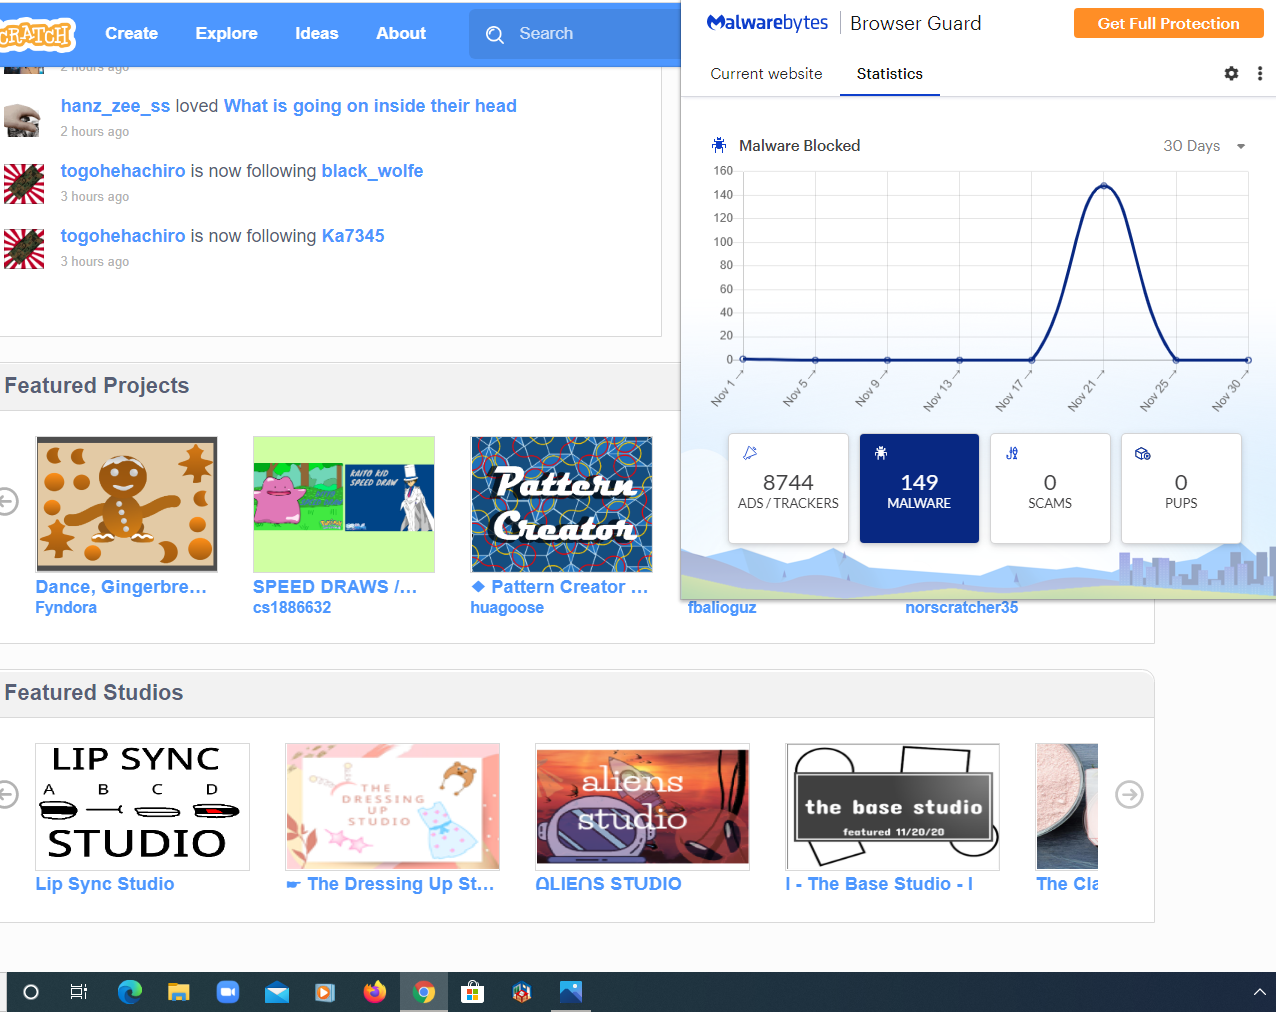
Task: Select the PUPs stat card
Action: coord(1180,488)
